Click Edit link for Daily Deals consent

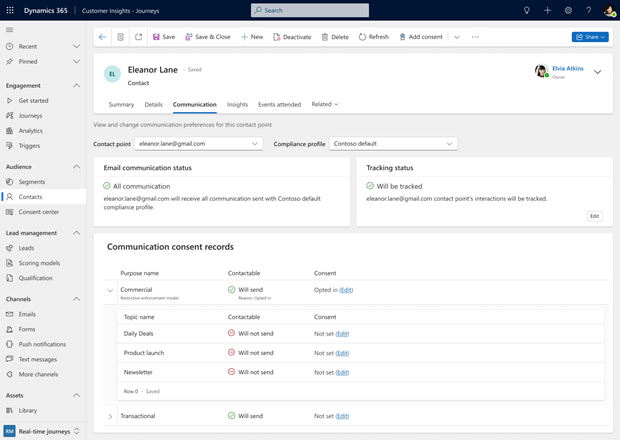pos(343,333)
